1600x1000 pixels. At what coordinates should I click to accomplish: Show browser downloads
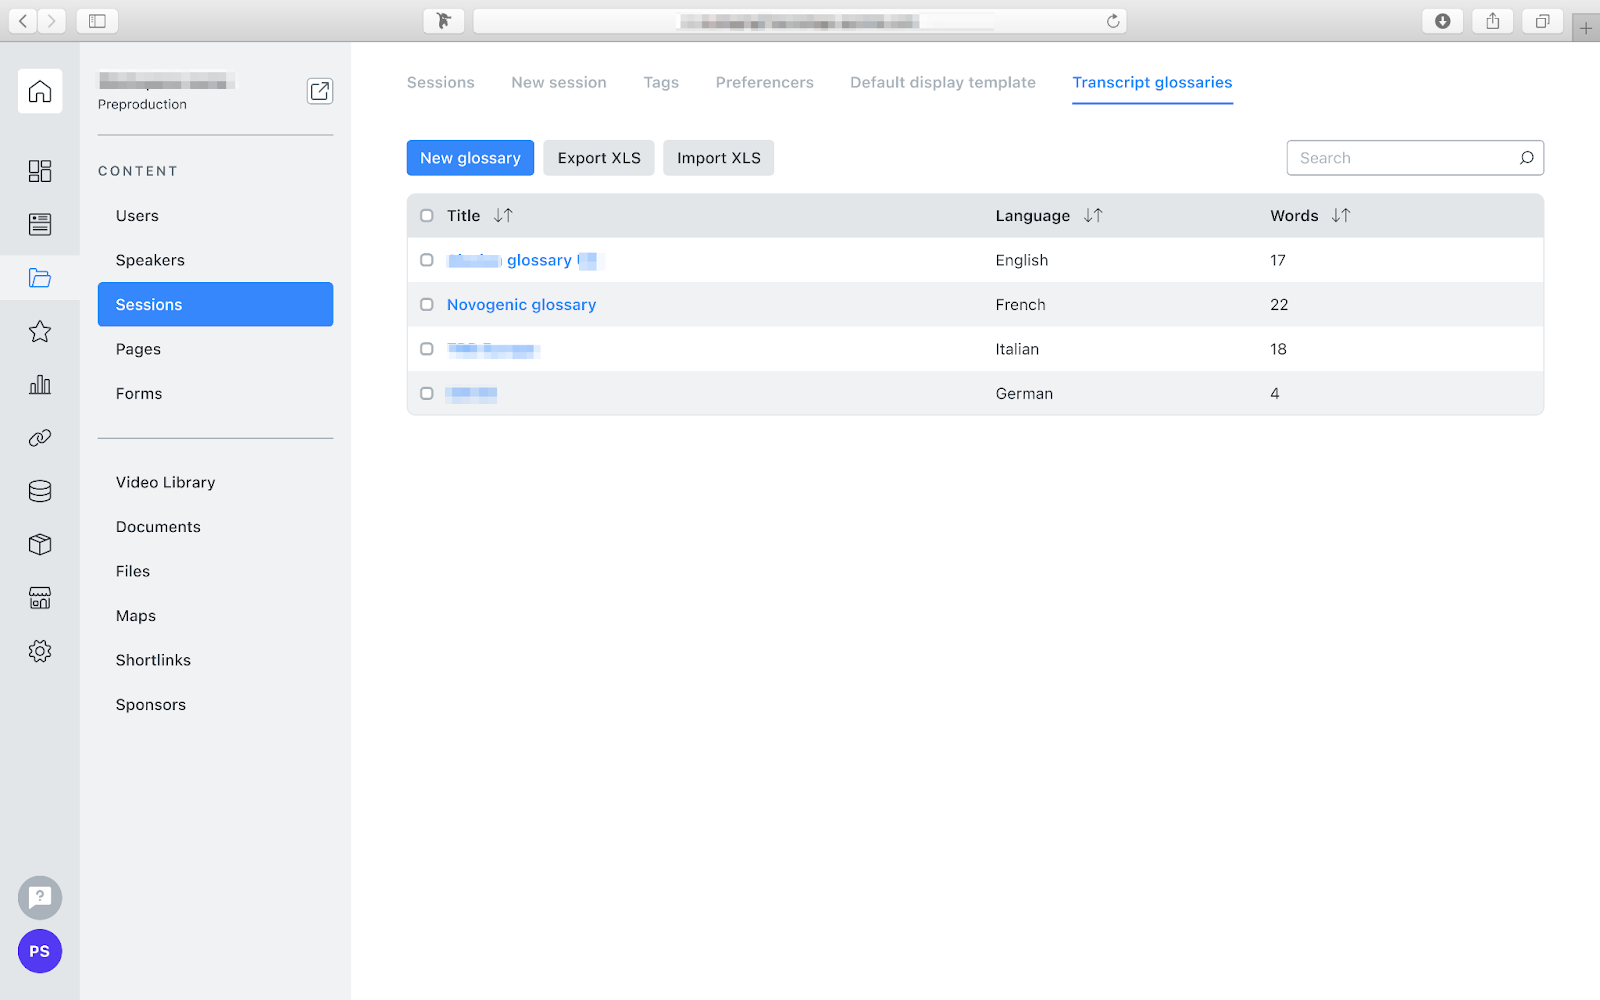[1443, 21]
